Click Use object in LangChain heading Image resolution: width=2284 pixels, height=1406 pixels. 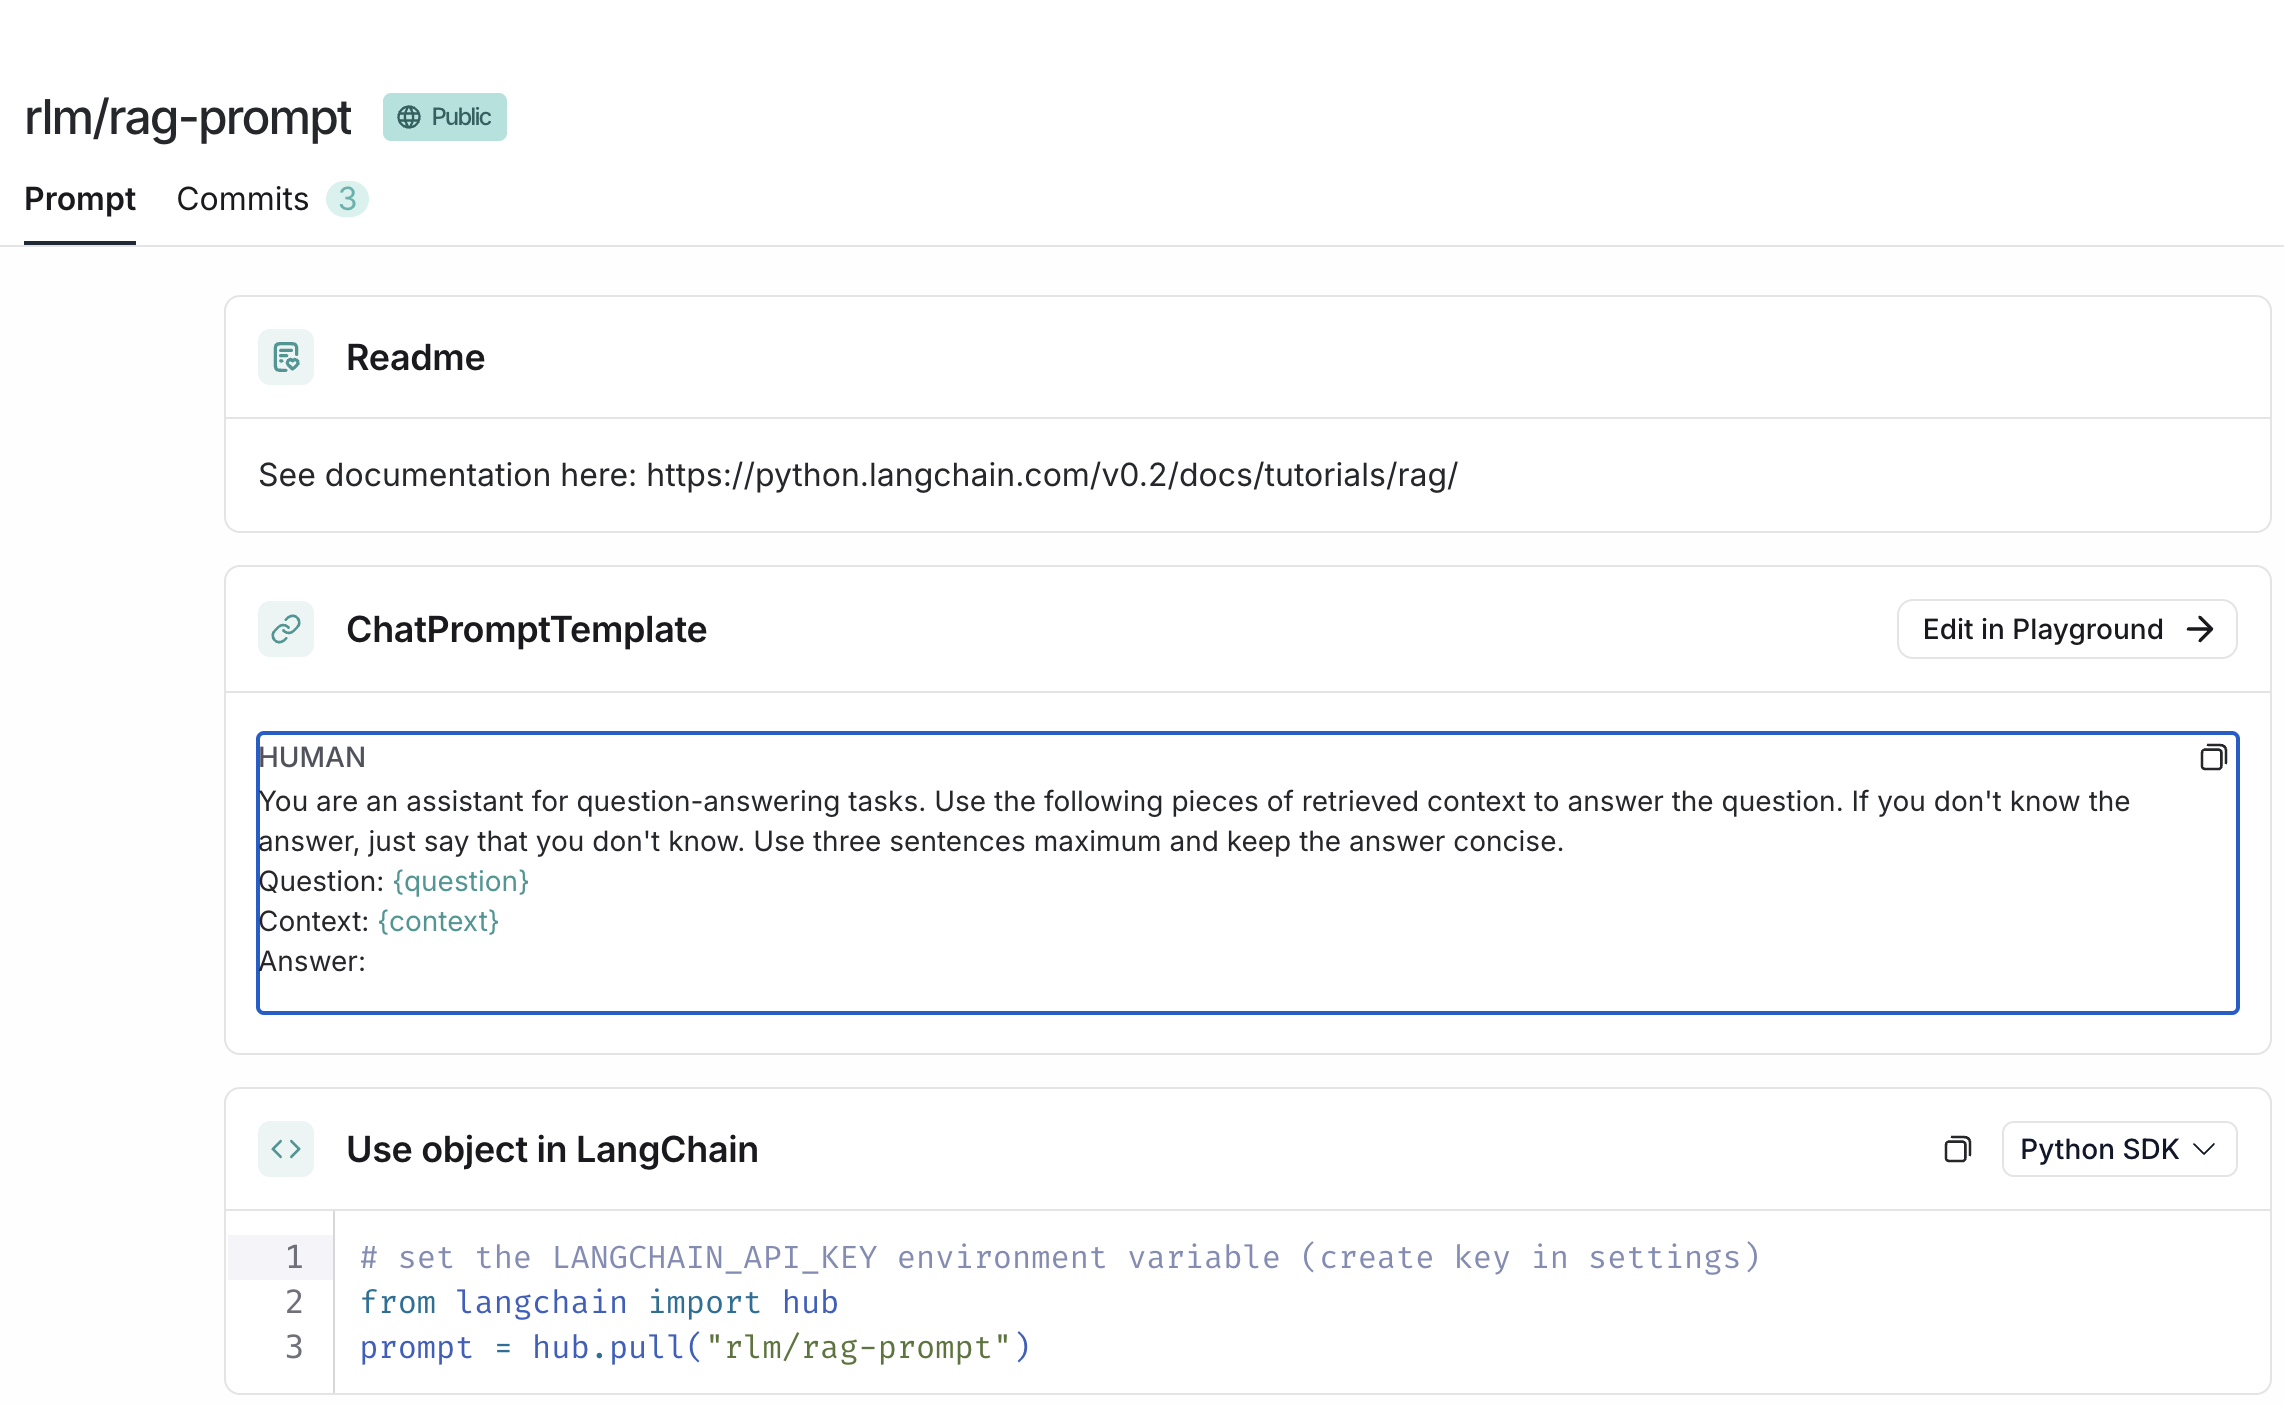coord(552,1149)
